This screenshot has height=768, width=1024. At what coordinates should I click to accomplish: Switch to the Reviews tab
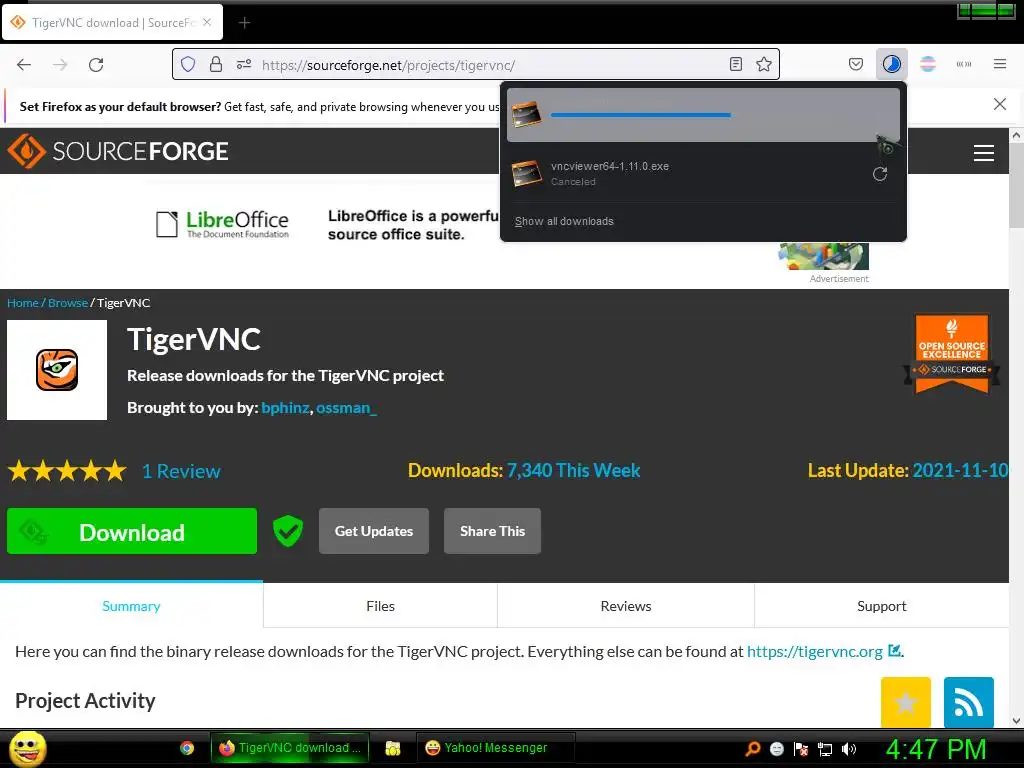click(626, 606)
